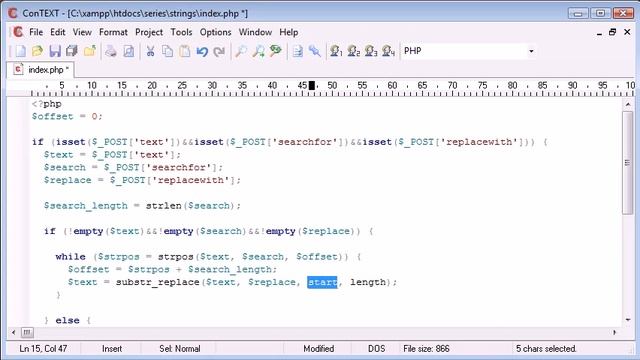Open Print Preview from the toolbar
Viewport: 640px width, 360px height.
point(129,51)
